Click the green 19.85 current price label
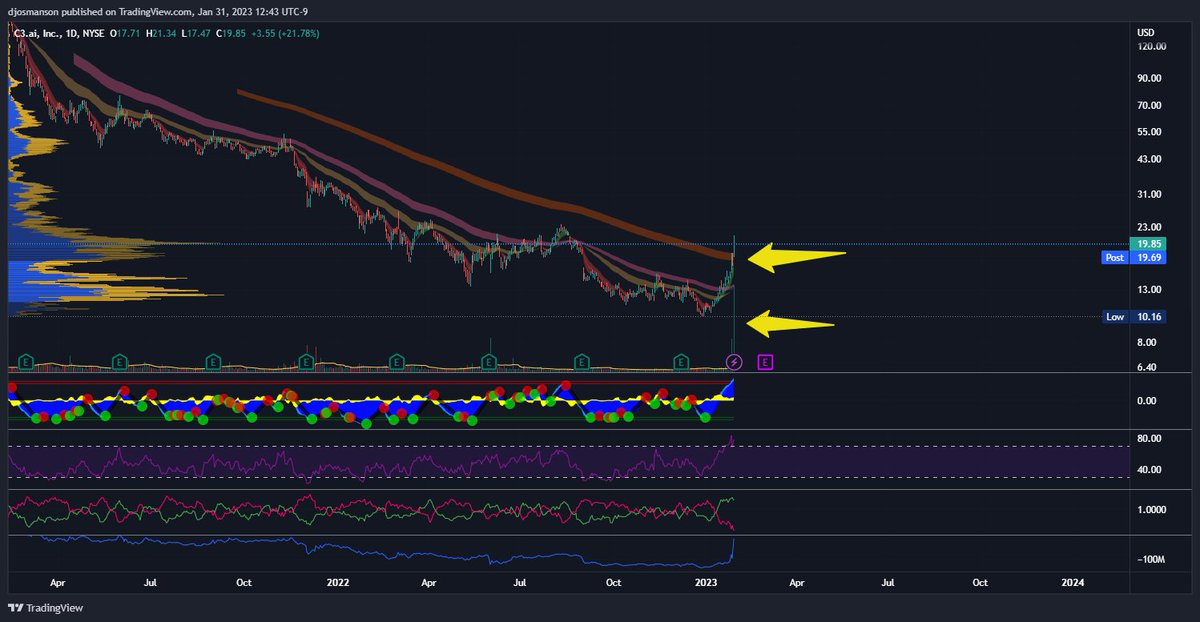The height and width of the screenshot is (622, 1200). point(1147,243)
